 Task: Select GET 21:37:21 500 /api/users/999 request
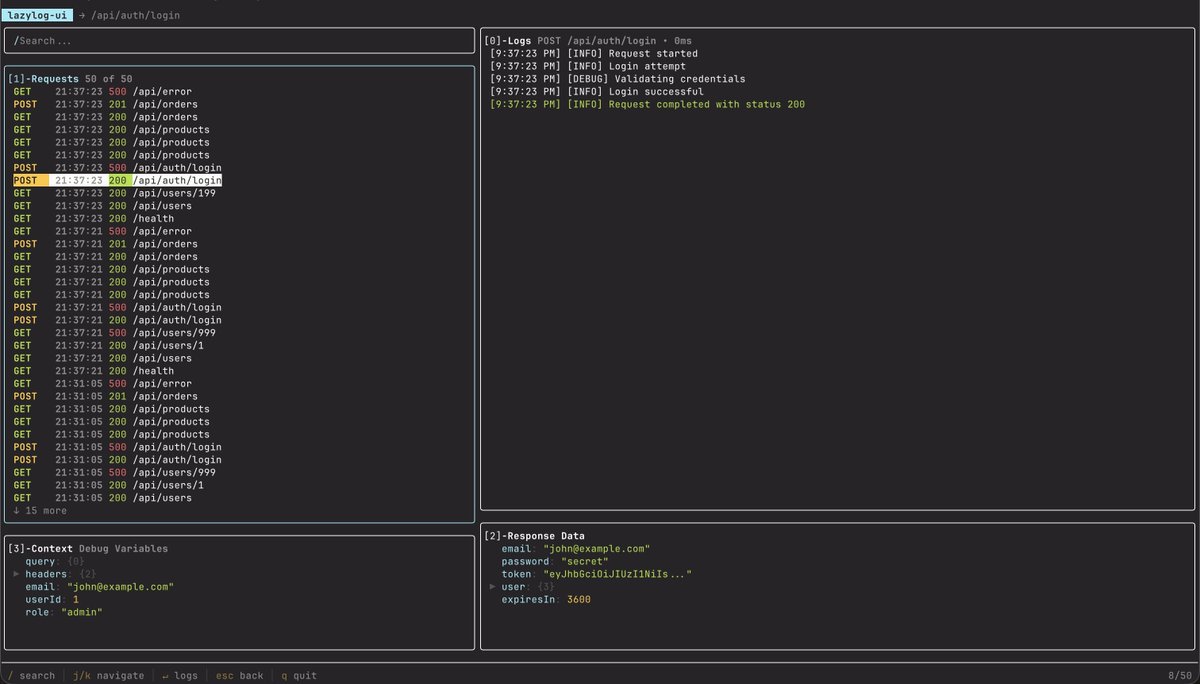[x=115, y=333]
